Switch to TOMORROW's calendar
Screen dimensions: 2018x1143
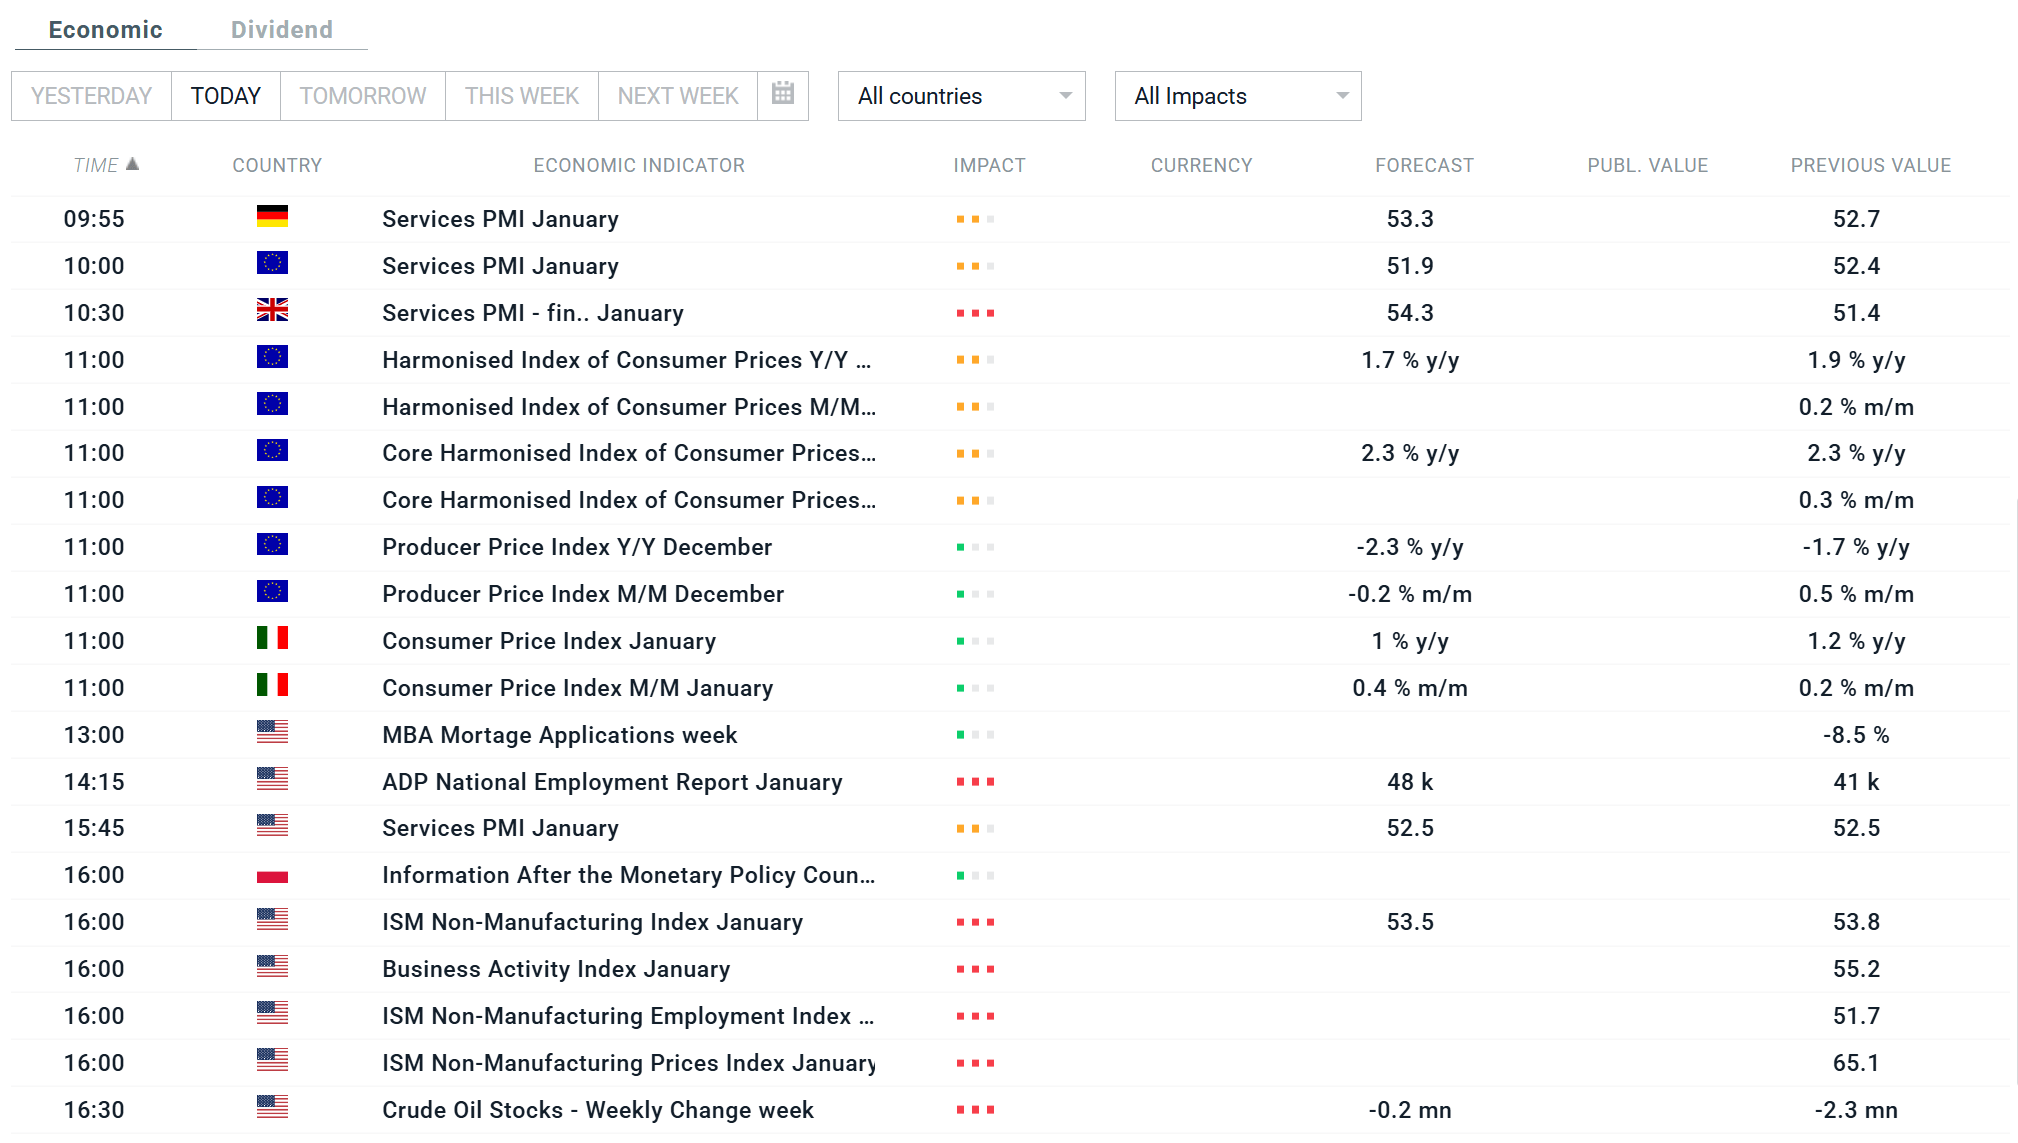point(362,96)
